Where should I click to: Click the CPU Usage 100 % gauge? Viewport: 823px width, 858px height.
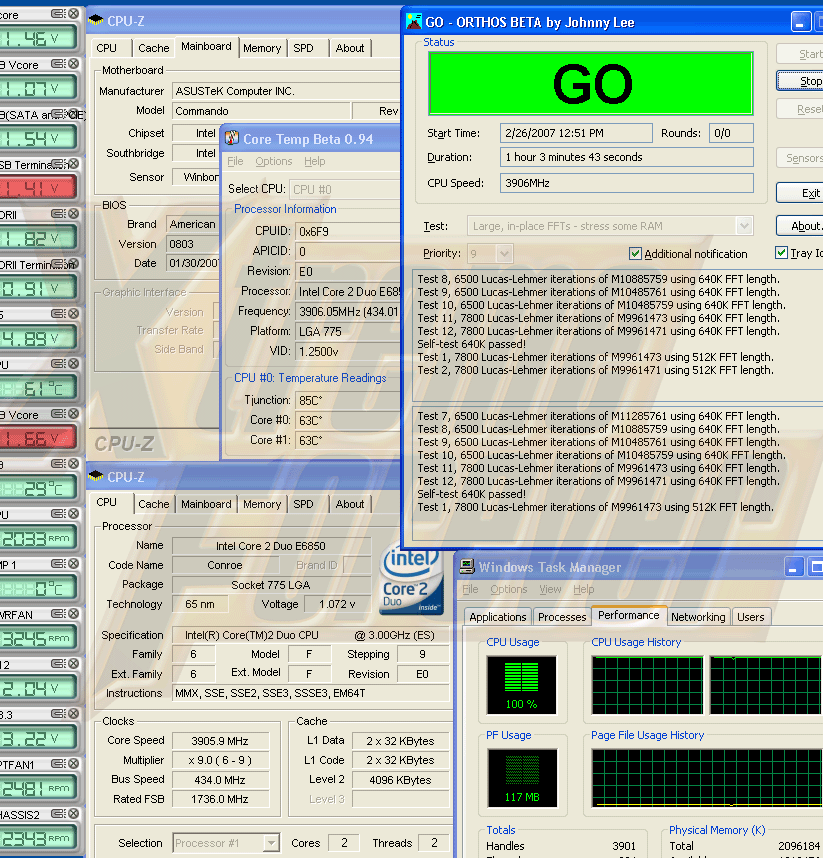point(521,685)
